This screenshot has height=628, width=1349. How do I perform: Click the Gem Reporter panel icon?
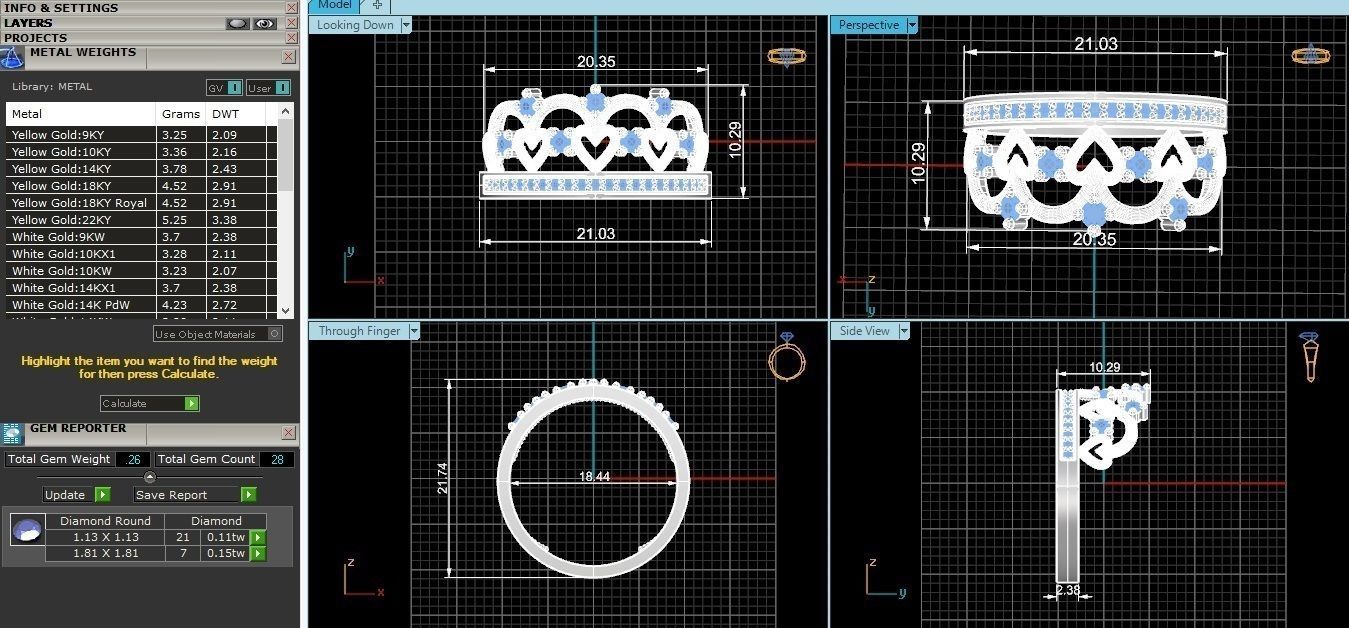point(12,433)
